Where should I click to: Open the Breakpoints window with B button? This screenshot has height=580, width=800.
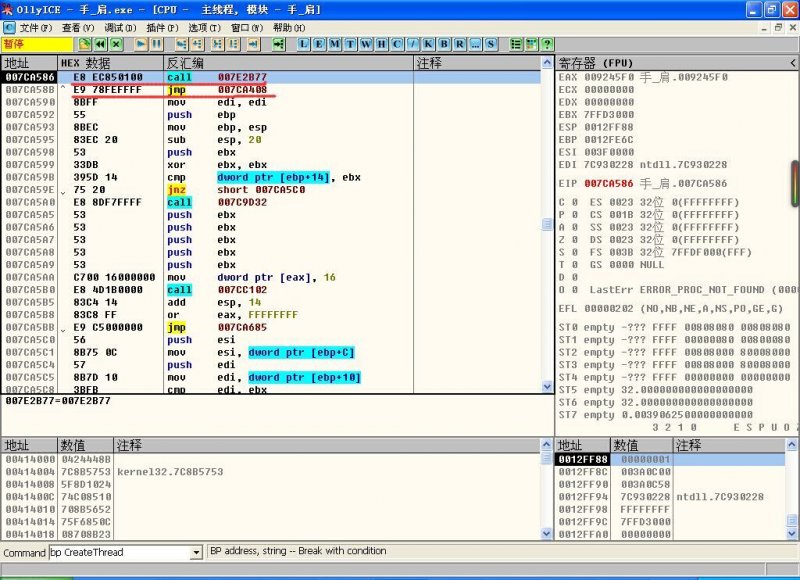(x=443, y=45)
